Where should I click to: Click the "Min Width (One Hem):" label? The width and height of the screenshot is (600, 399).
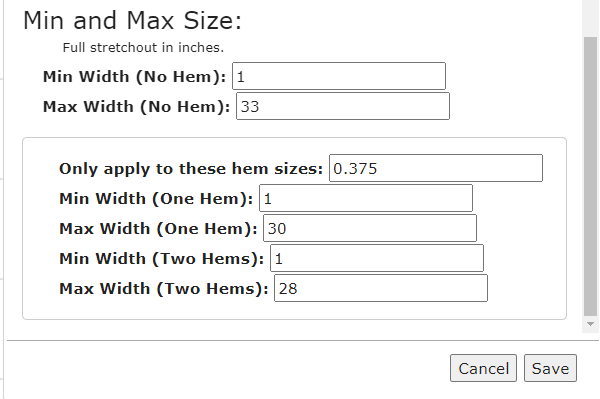pos(156,199)
